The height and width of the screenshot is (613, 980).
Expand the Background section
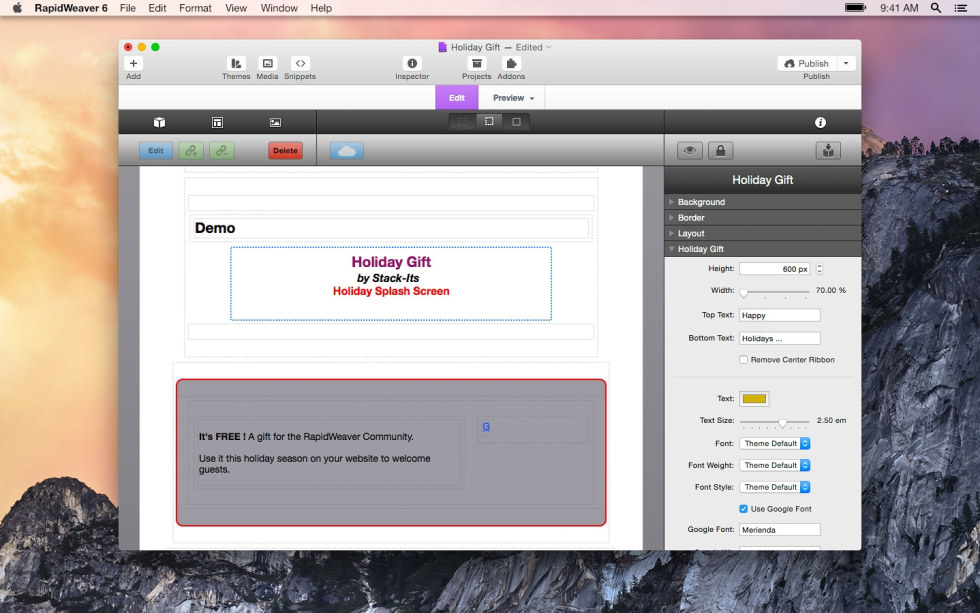pyautogui.click(x=762, y=202)
